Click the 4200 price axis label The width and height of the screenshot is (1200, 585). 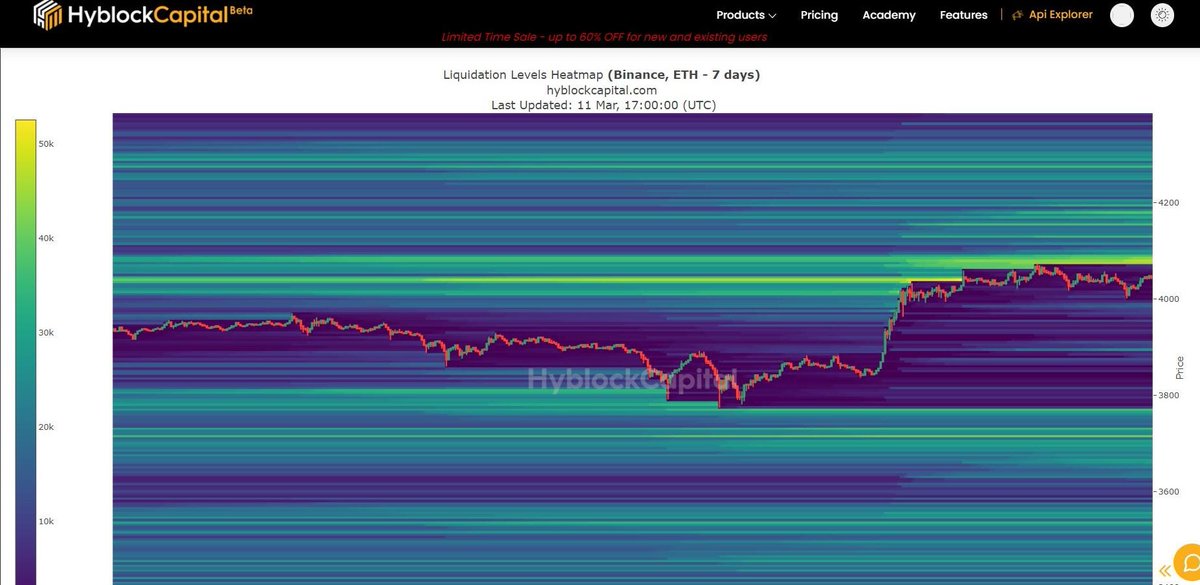pyautogui.click(x=1169, y=203)
